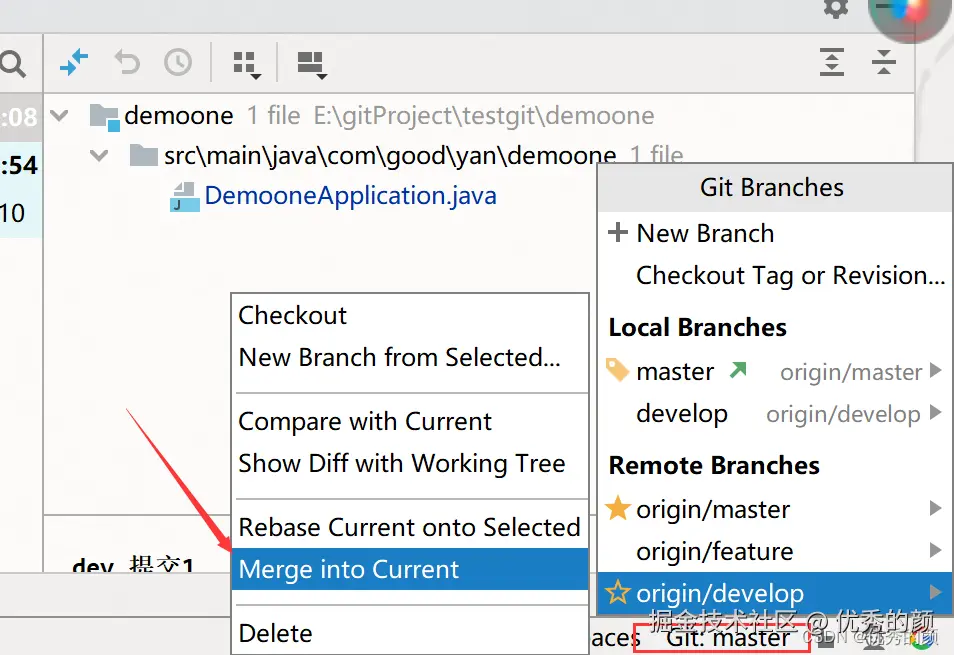Click the expand all icon

click(x=831, y=63)
